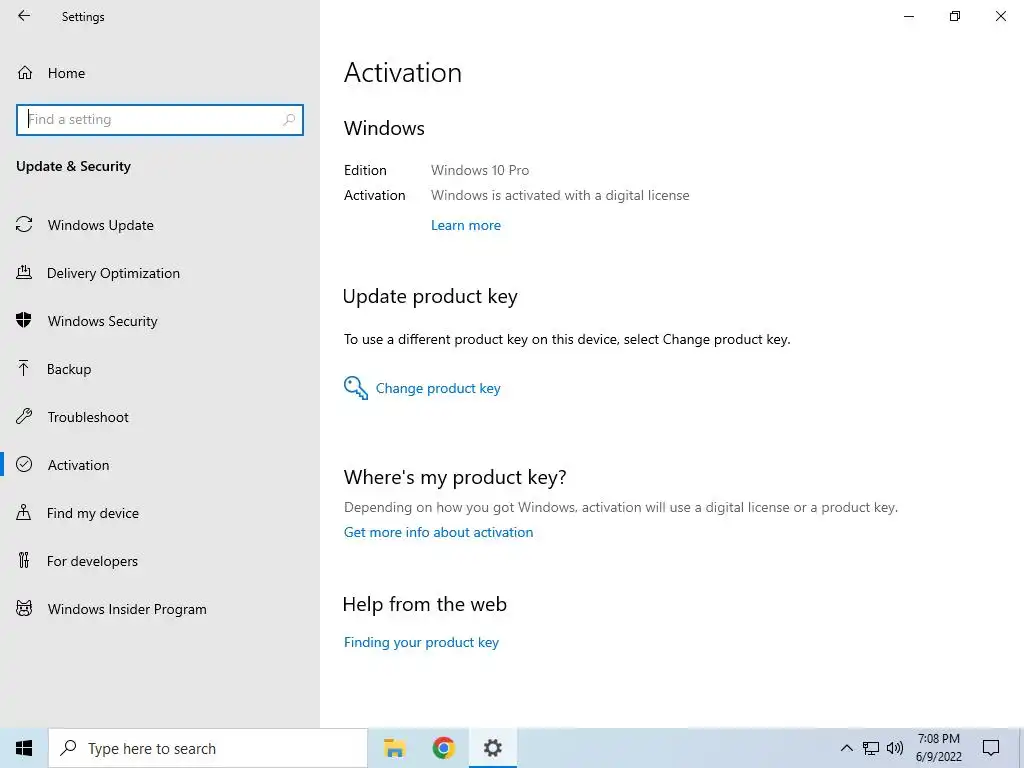
Task: Go to Home in Settings label
Action: (67, 73)
